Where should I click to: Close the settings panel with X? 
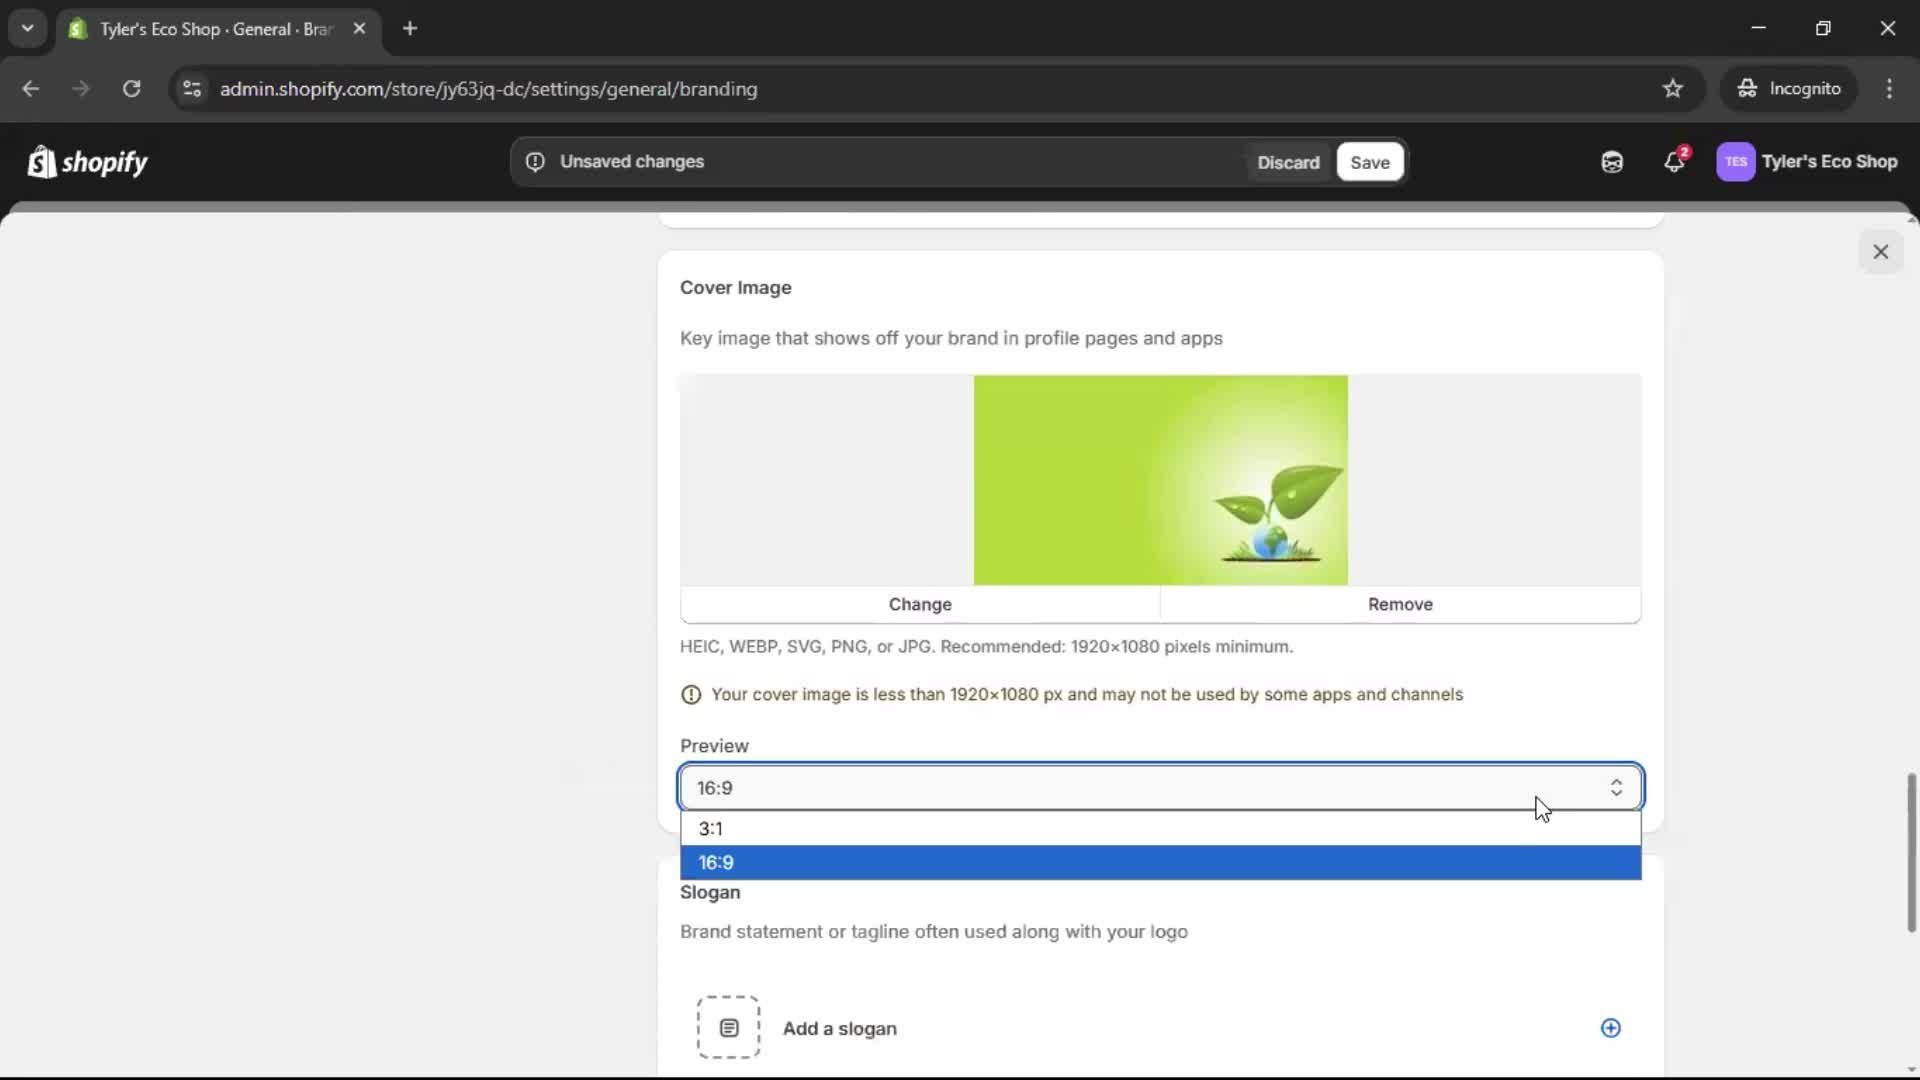point(1880,252)
